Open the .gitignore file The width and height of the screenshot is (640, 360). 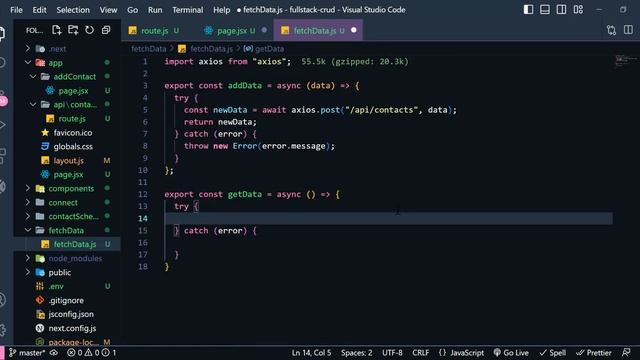pos(66,300)
